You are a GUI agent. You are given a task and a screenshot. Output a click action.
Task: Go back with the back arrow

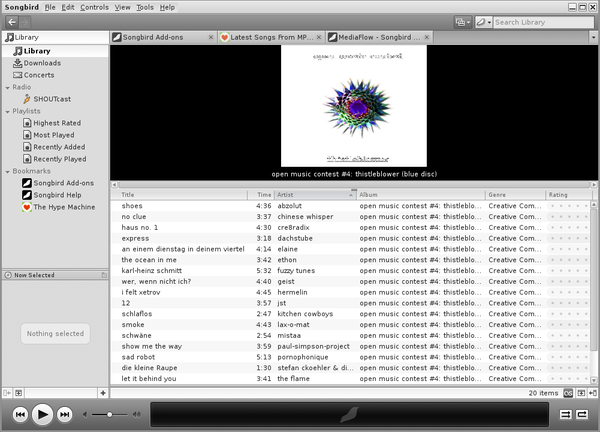(12, 22)
